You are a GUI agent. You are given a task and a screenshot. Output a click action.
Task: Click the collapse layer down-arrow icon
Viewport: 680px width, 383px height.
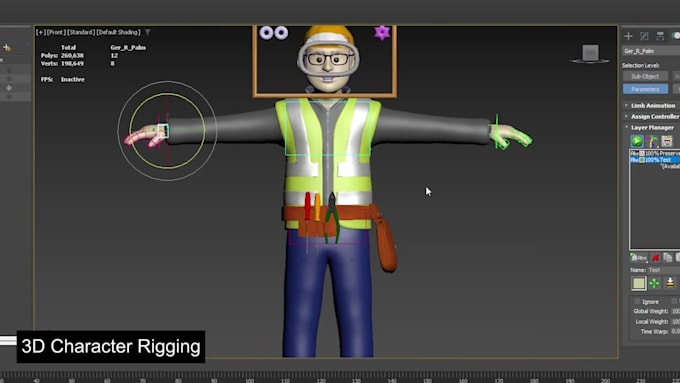click(x=670, y=283)
